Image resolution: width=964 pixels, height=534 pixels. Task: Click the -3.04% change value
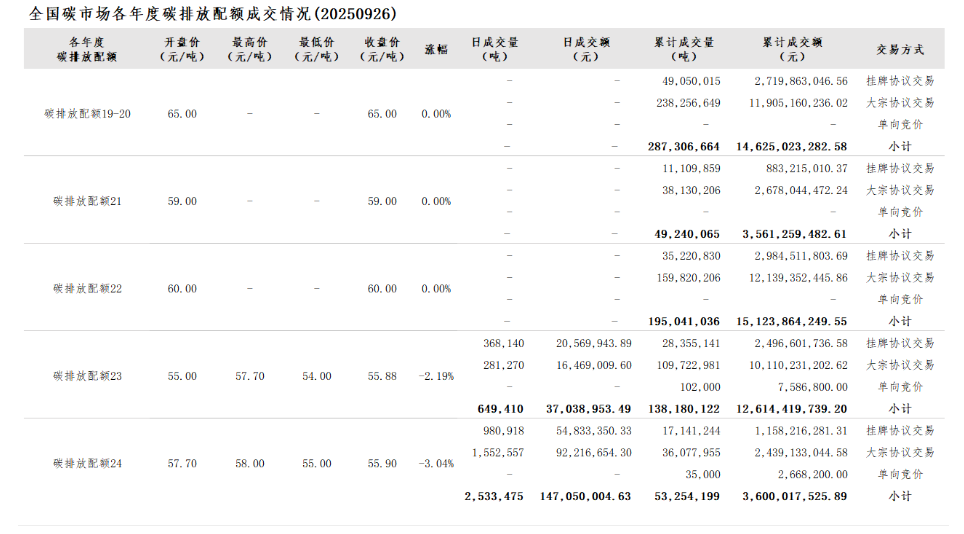[436, 464]
